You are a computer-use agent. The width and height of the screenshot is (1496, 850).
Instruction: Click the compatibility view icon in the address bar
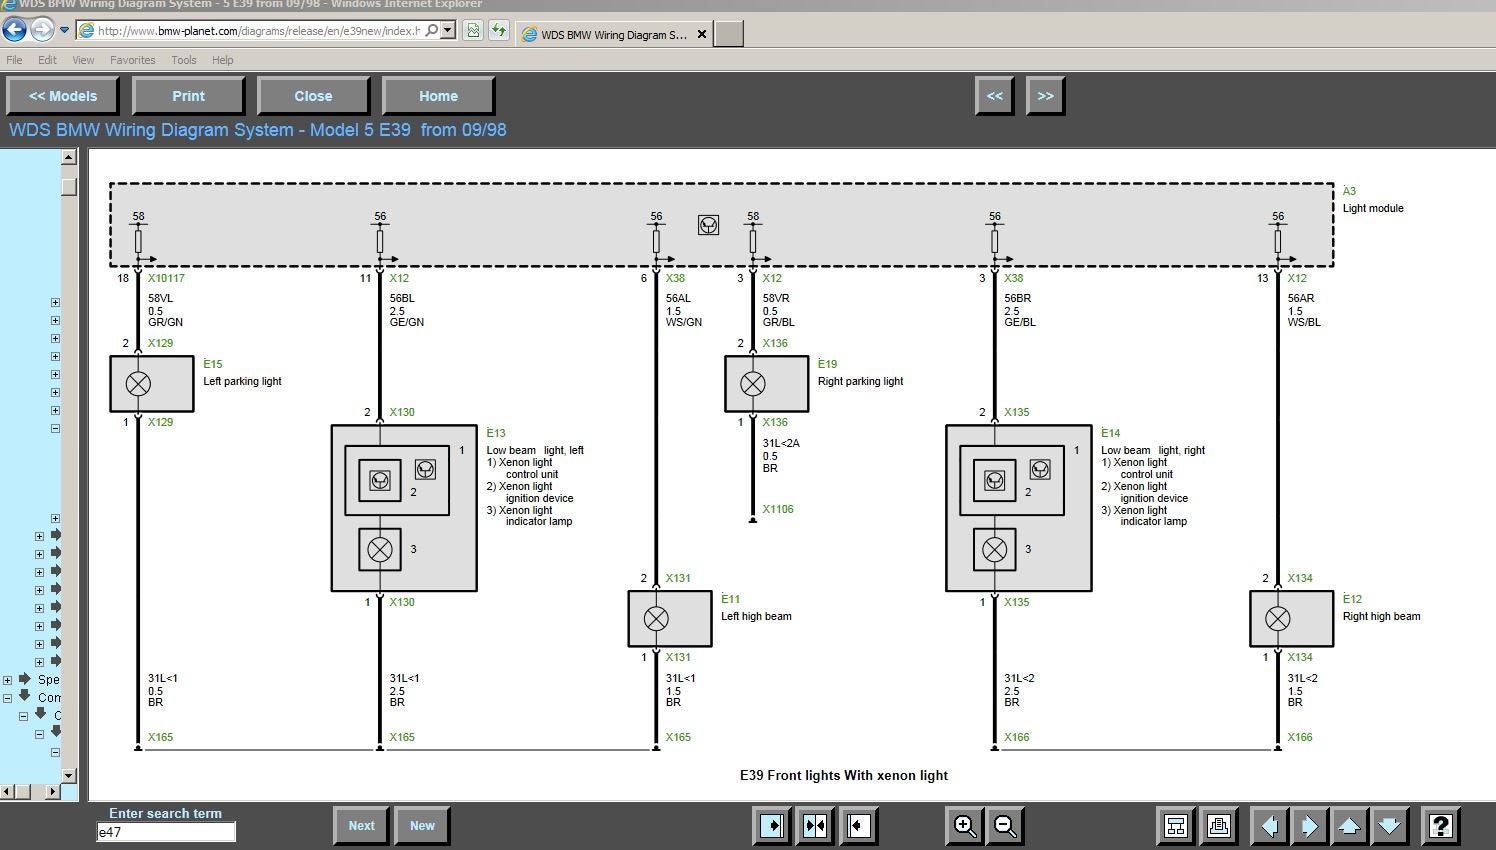pos(473,30)
